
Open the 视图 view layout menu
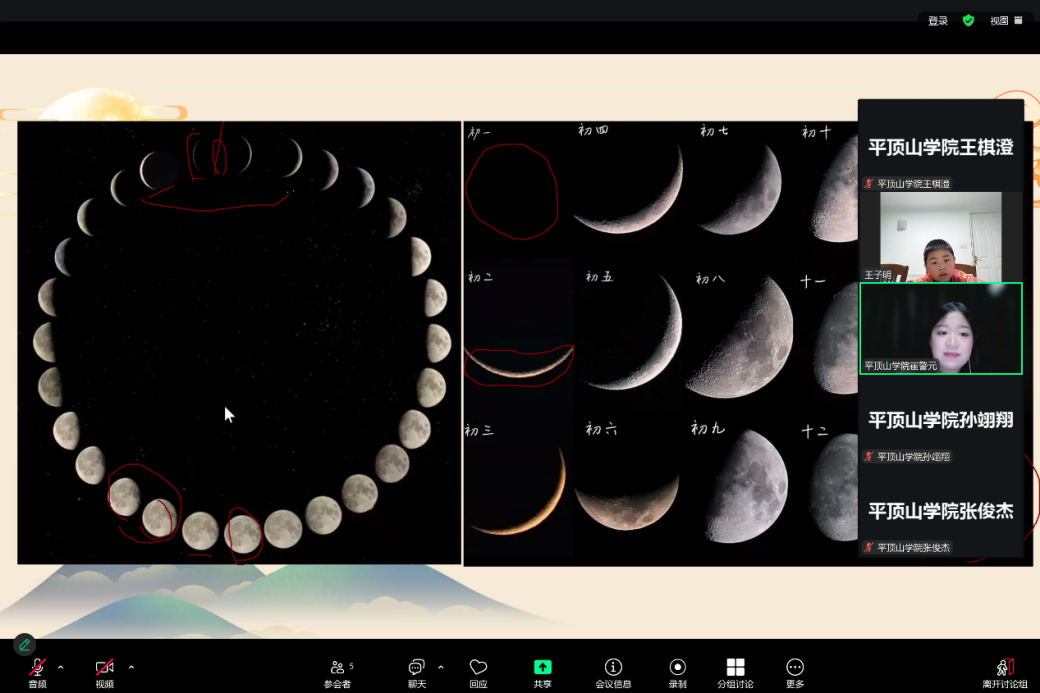click(1005, 21)
